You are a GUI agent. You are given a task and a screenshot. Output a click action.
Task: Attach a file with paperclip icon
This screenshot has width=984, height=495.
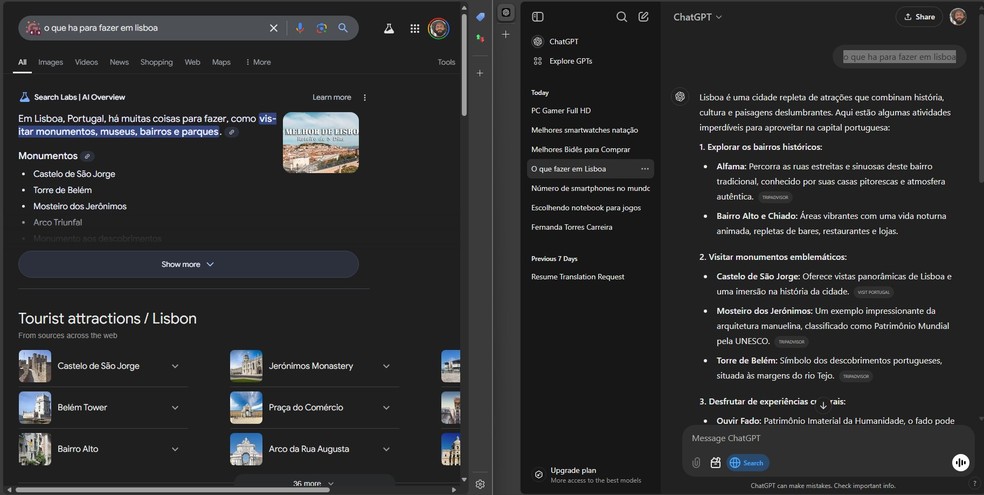pos(696,463)
